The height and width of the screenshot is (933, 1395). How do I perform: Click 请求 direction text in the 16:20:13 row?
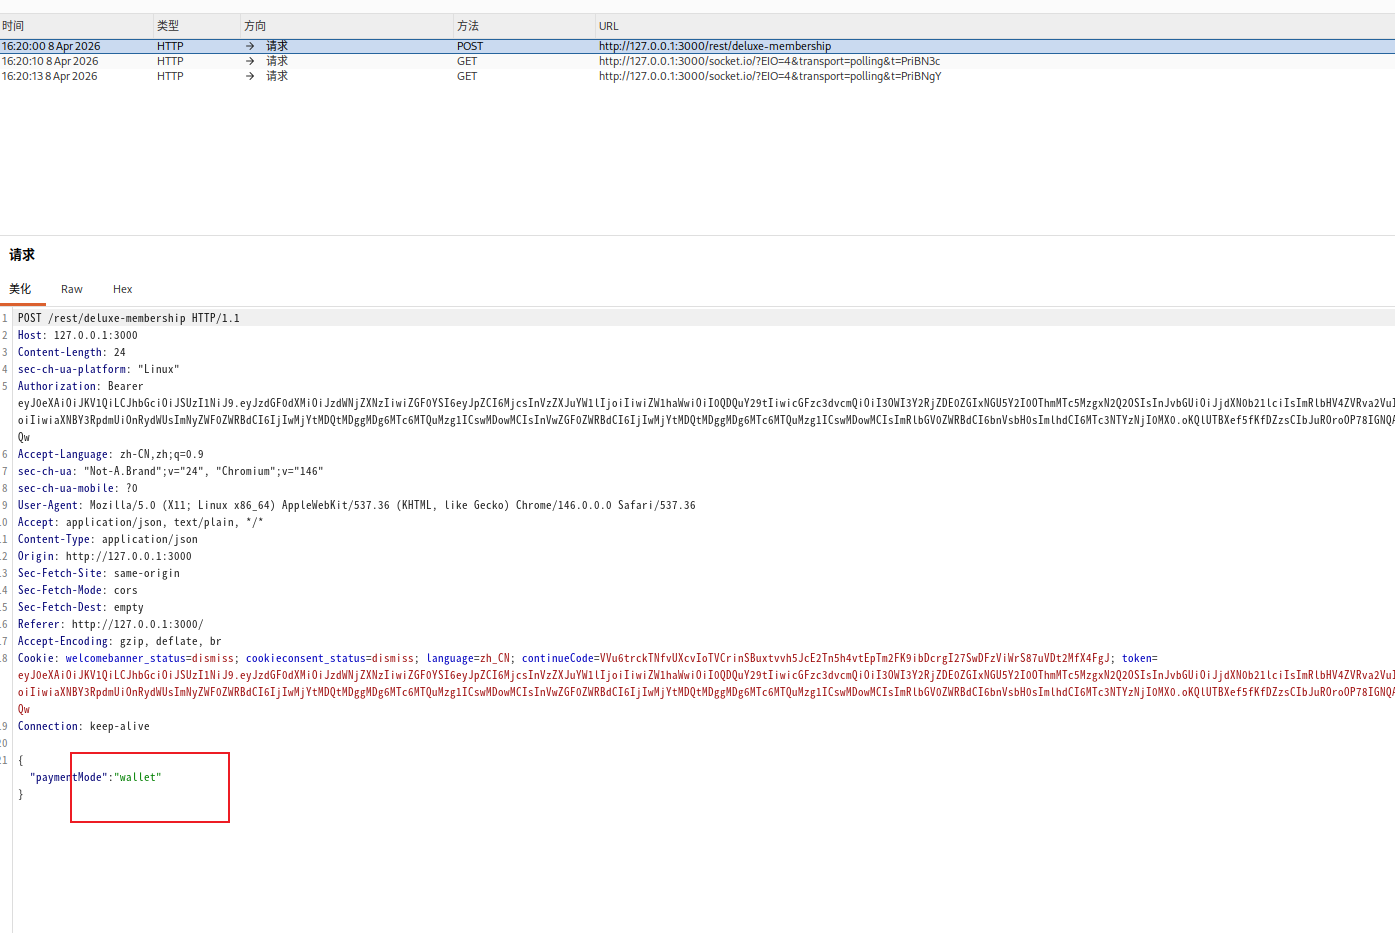pyautogui.click(x=277, y=76)
